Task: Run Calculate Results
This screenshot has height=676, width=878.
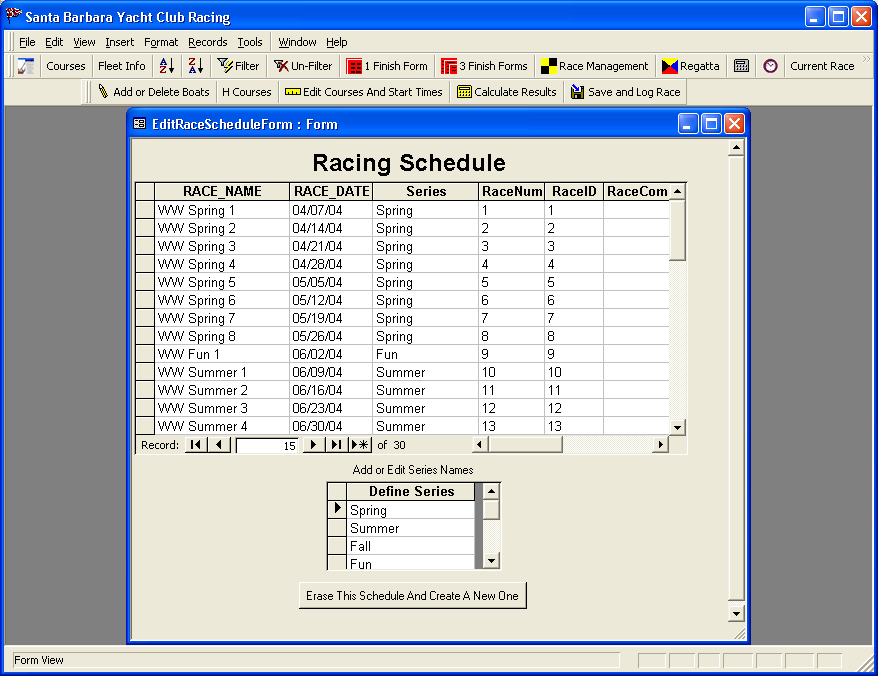Action: (507, 92)
